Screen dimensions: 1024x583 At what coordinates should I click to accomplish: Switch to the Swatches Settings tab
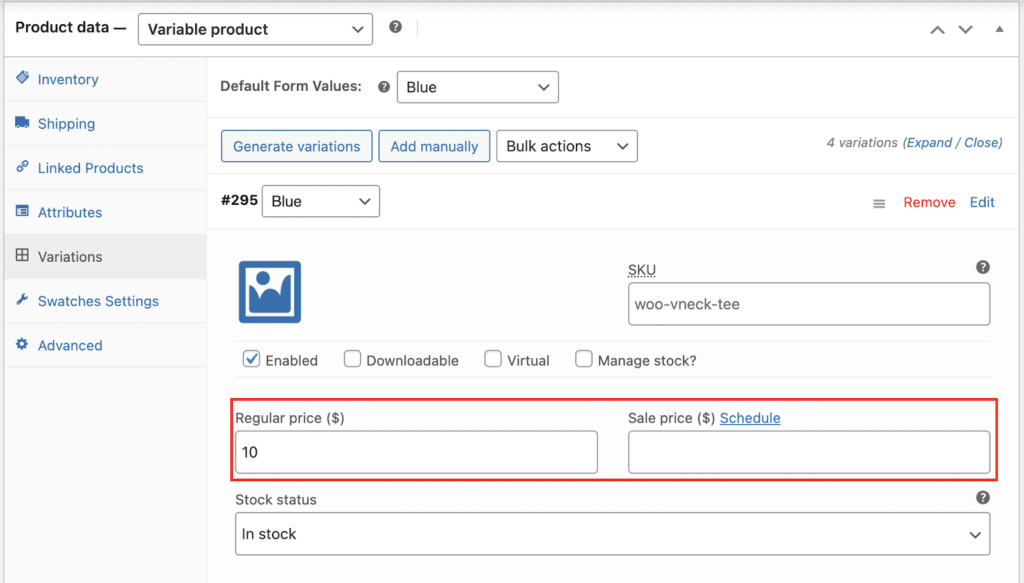point(98,301)
